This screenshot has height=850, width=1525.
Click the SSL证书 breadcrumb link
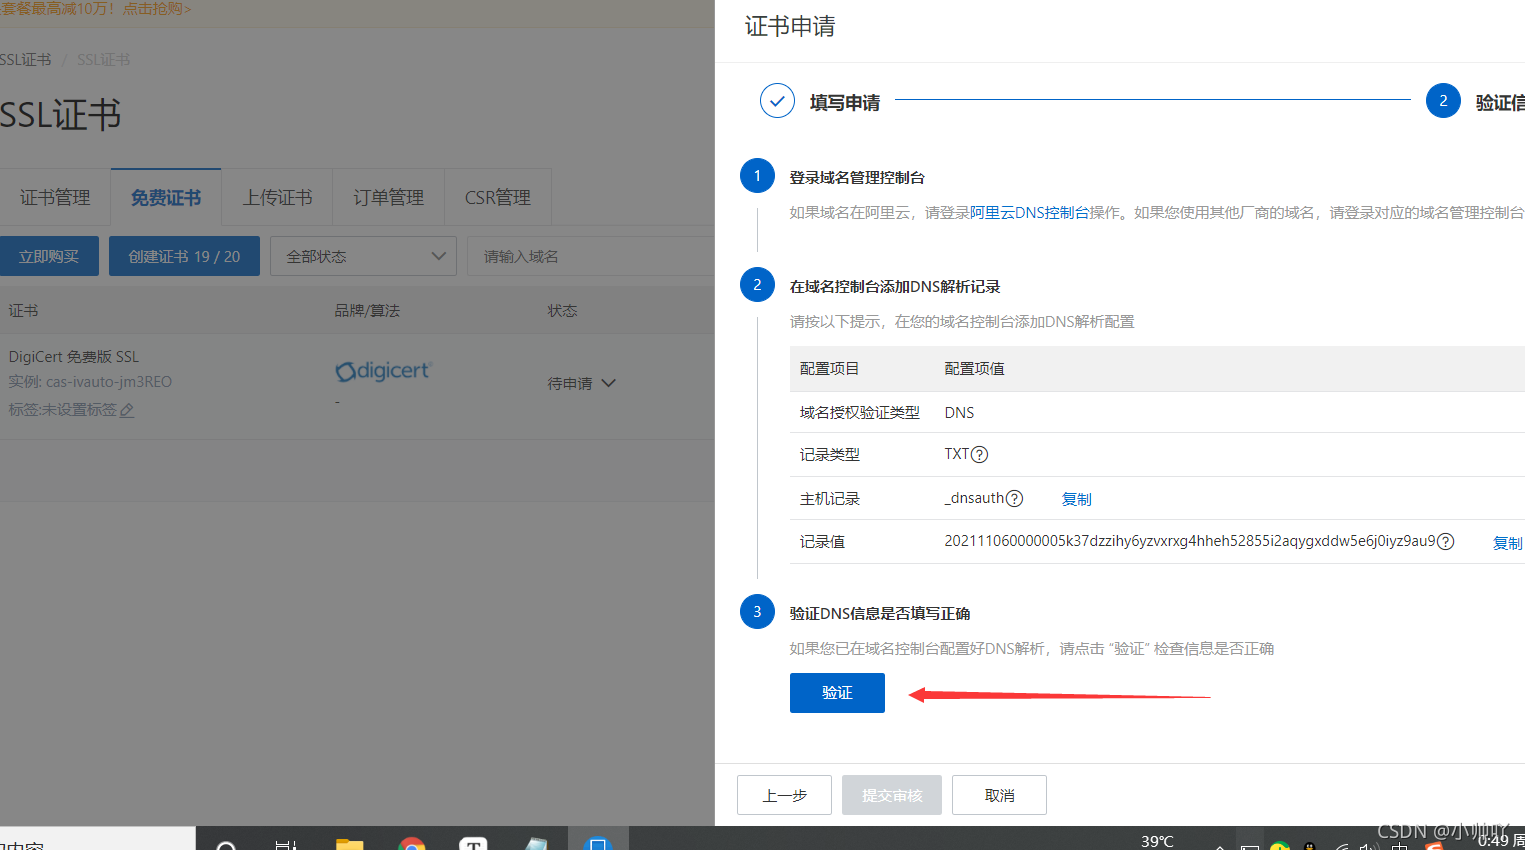[x=26, y=60]
